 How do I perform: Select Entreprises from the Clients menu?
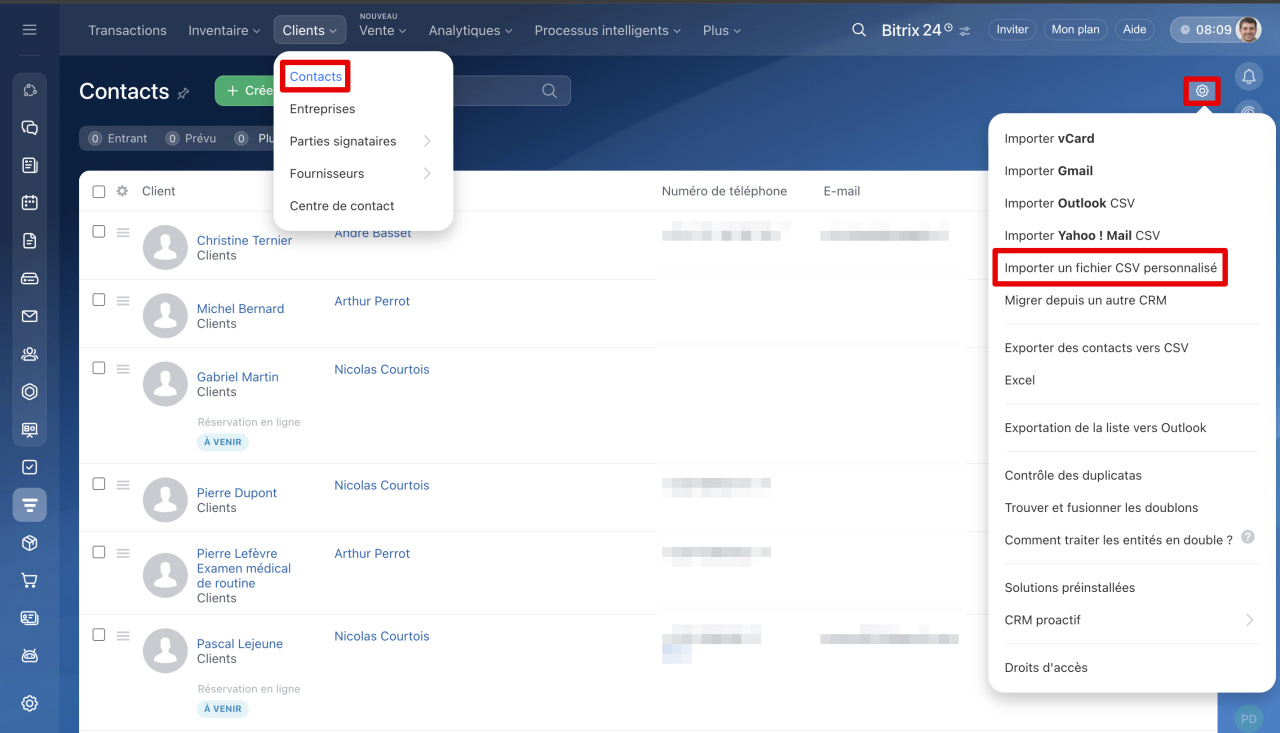pyautogui.click(x=322, y=109)
